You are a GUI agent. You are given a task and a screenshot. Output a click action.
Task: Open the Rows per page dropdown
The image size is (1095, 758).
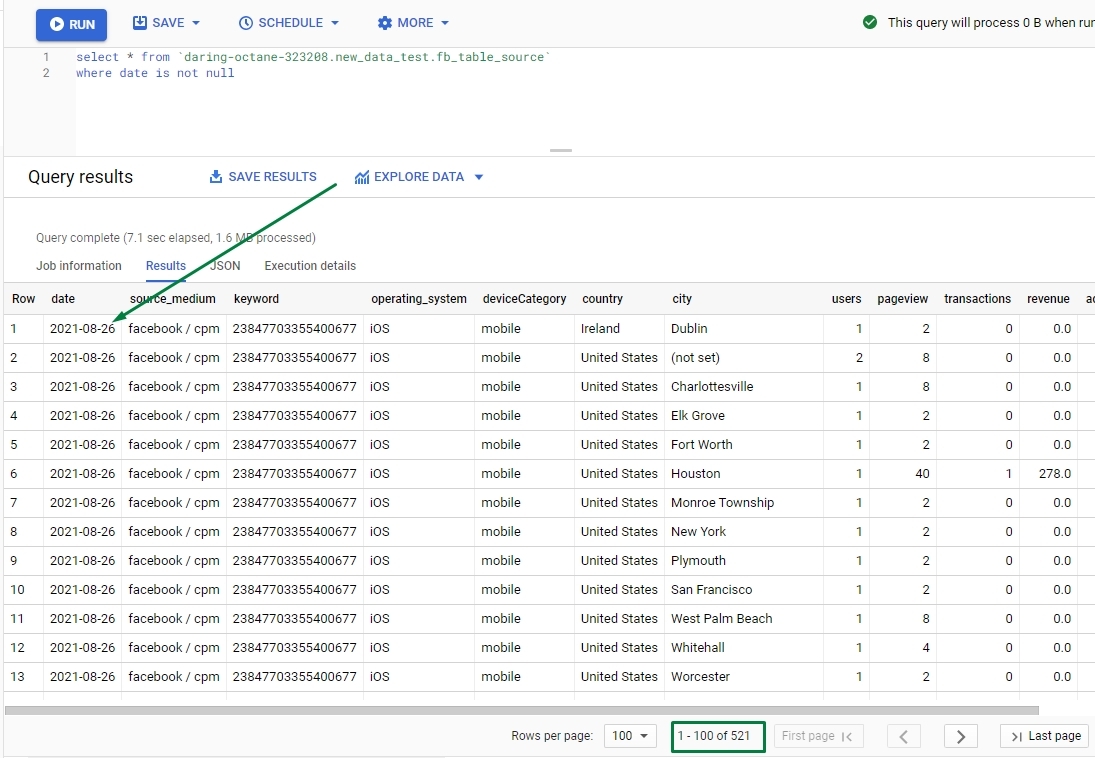click(629, 736)
